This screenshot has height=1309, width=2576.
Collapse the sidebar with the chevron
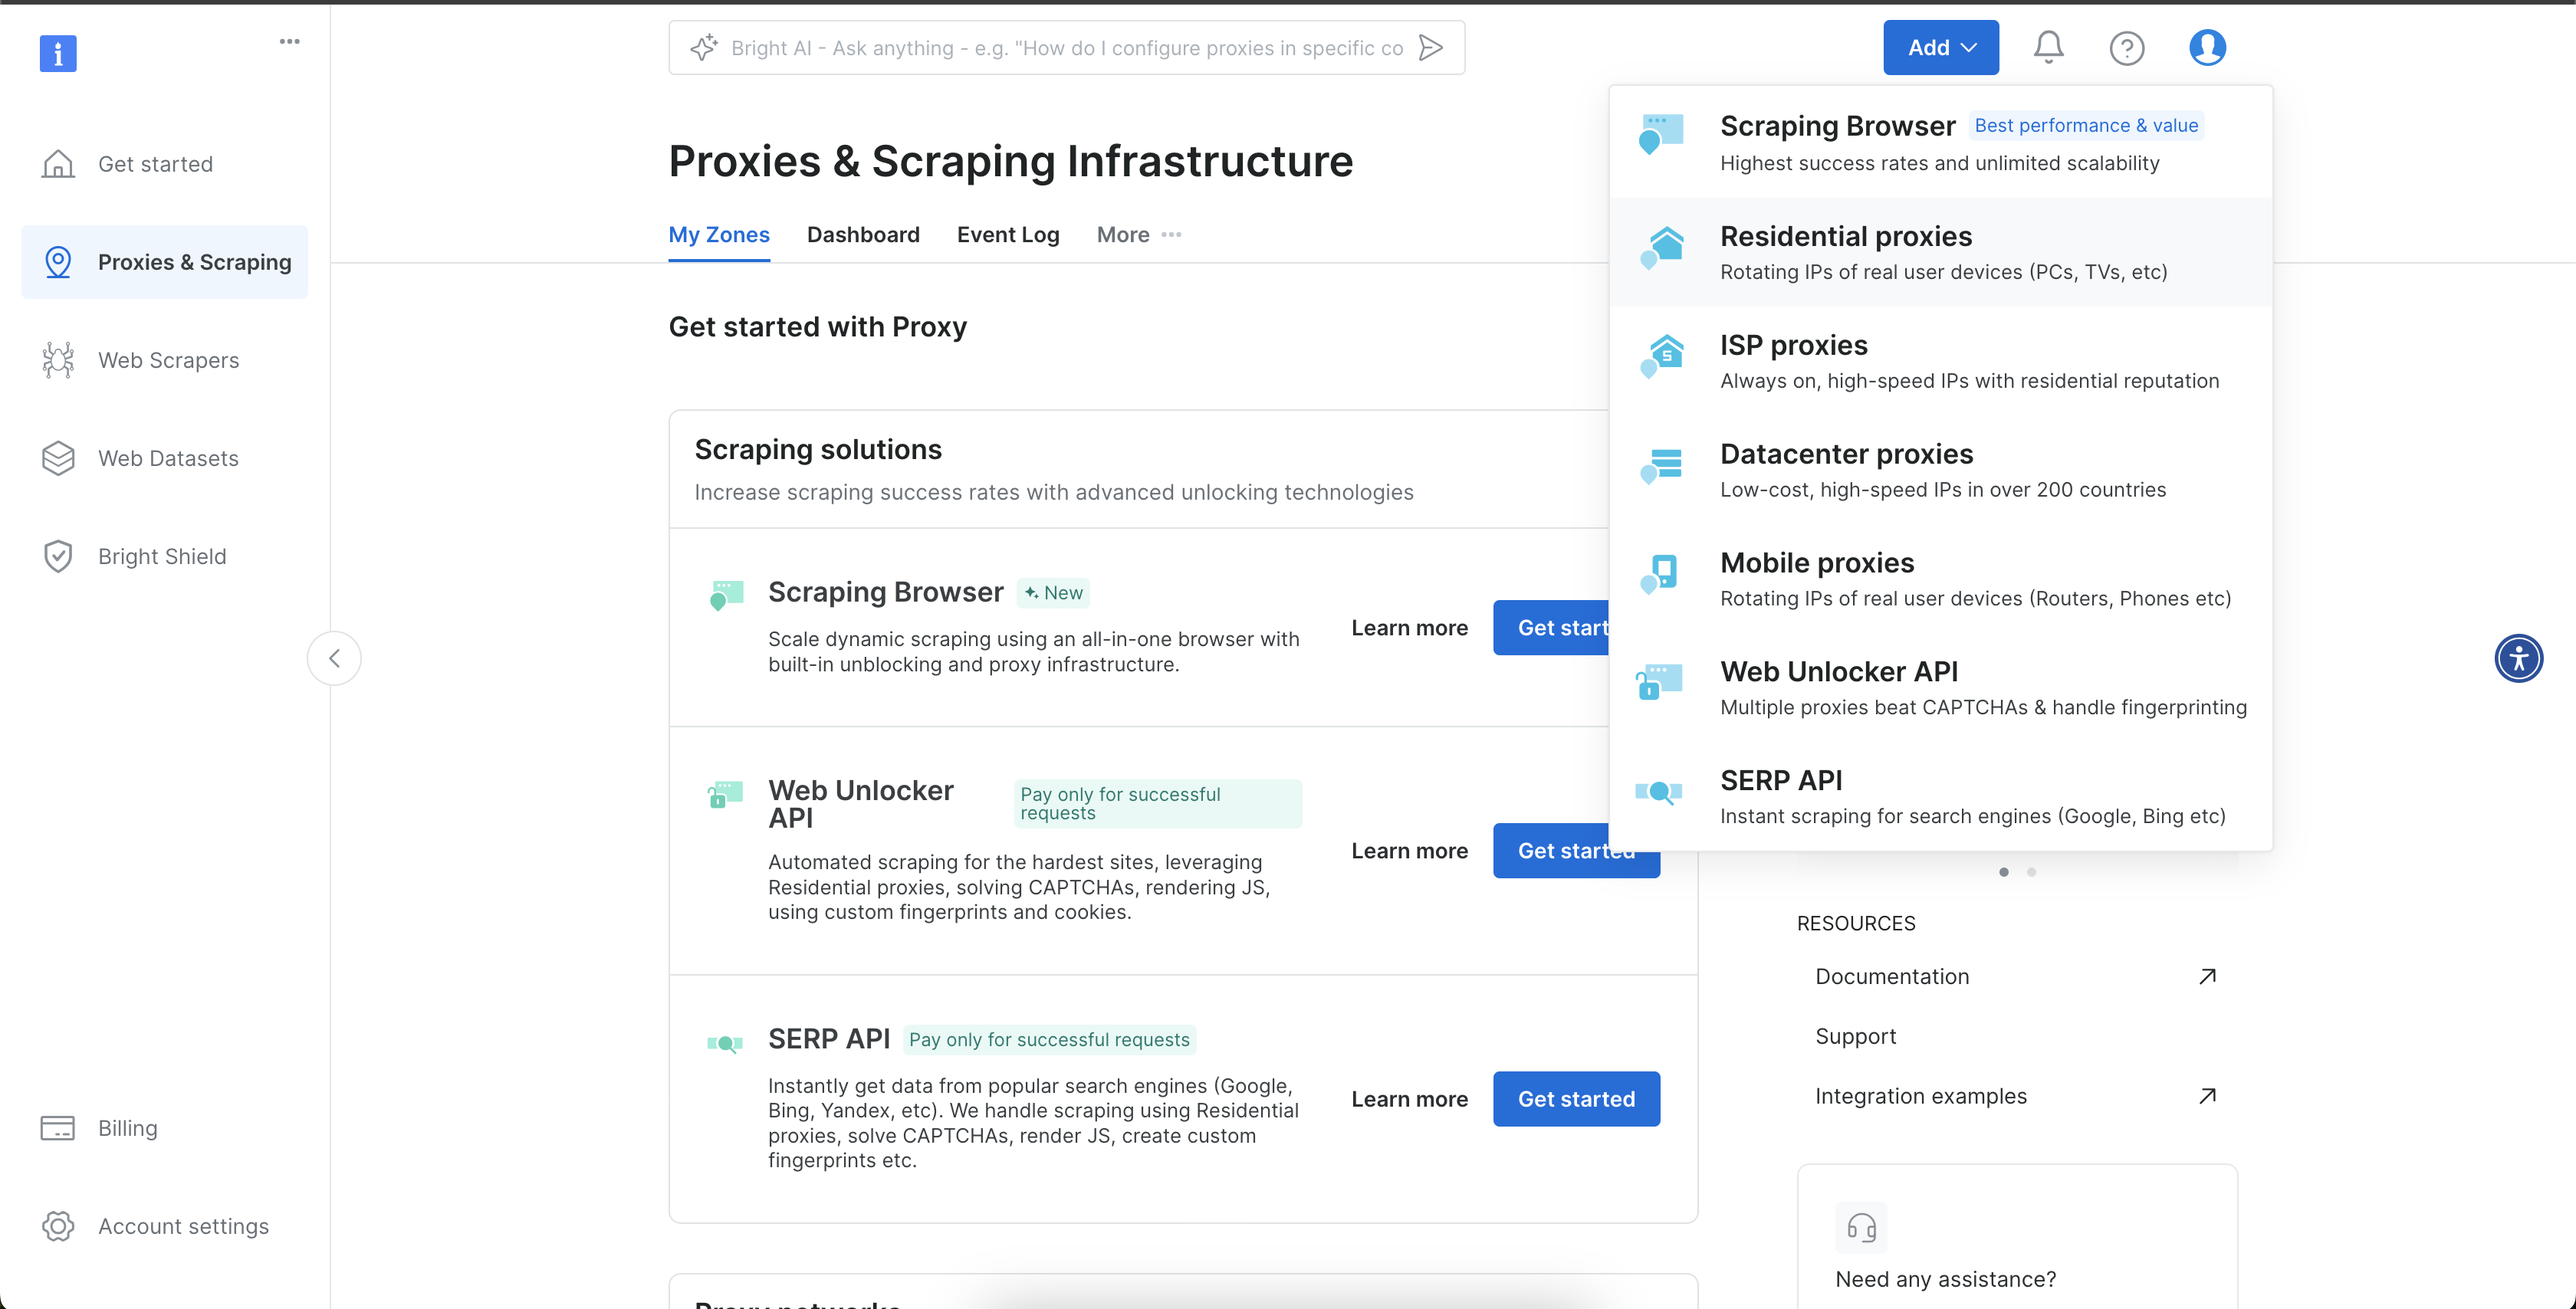(x=334, y=658)
